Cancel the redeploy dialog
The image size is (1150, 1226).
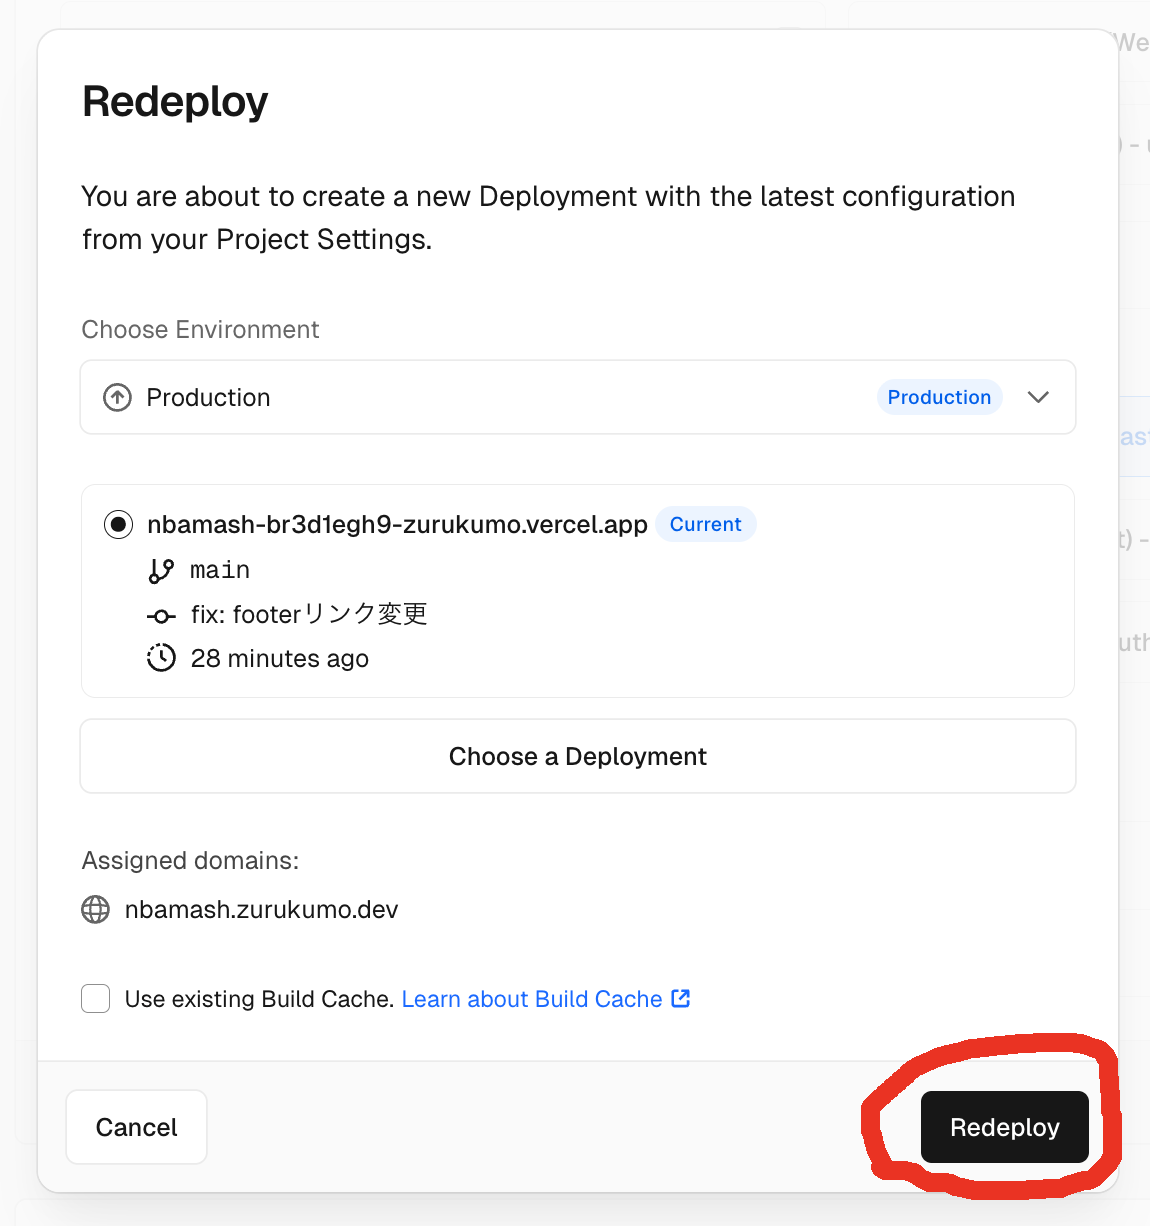pos(137,1127)
